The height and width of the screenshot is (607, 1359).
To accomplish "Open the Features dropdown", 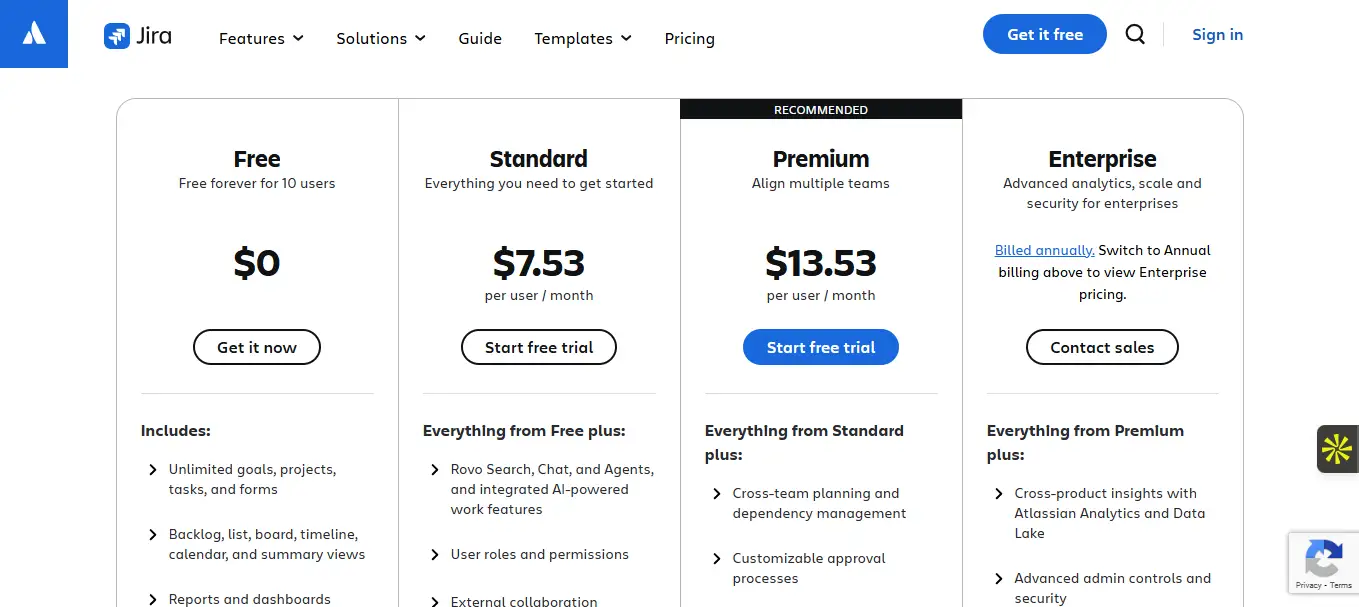I will [x=260, y=38].
